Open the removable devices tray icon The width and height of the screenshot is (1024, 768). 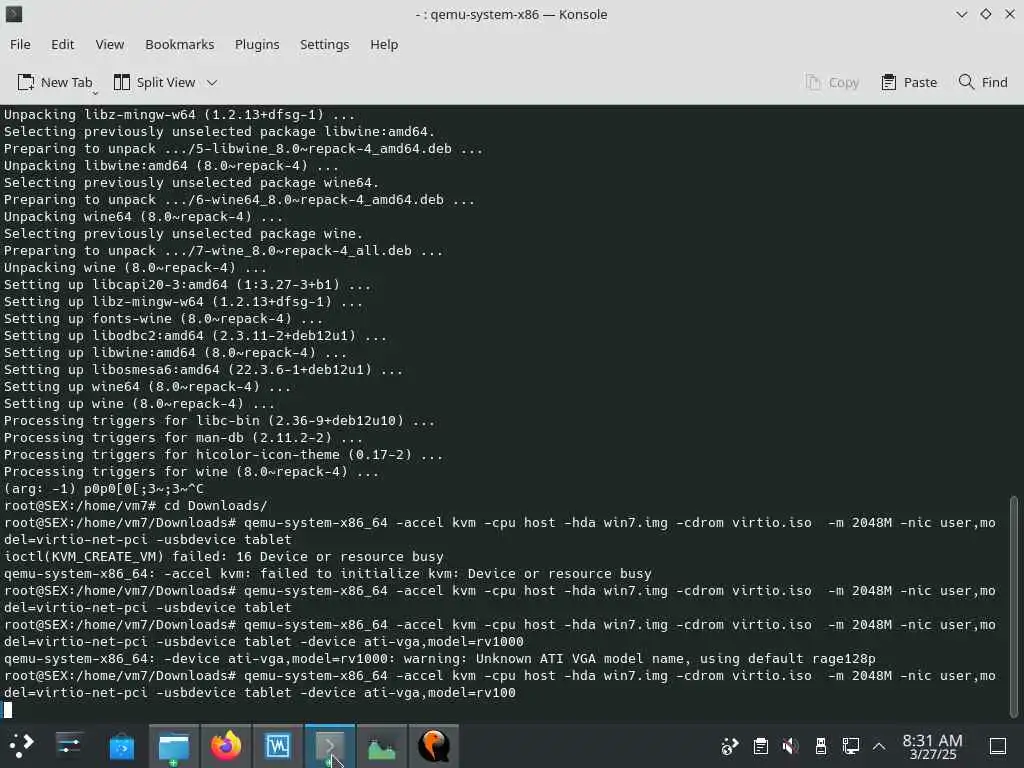(x=821, y=746)
